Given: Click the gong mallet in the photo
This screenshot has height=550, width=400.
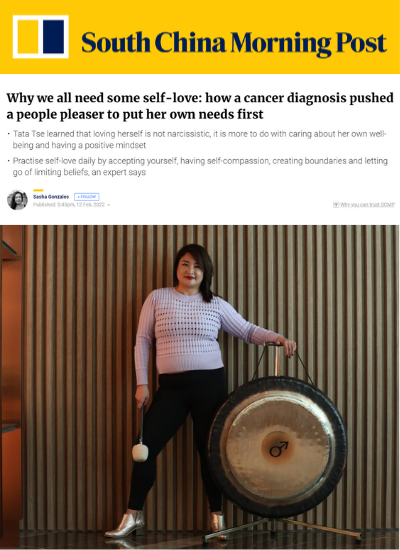Looking at the screenshot, I should click(140, 437).
